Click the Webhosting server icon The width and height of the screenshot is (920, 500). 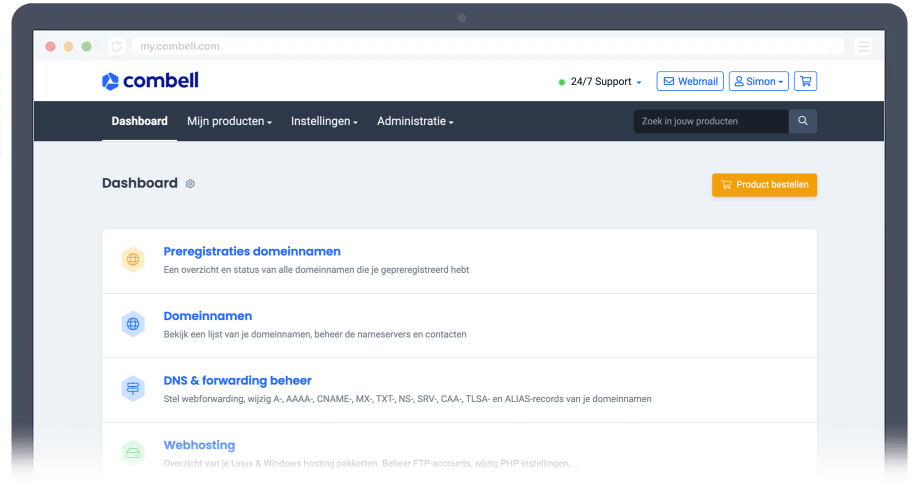pos(133,453)
